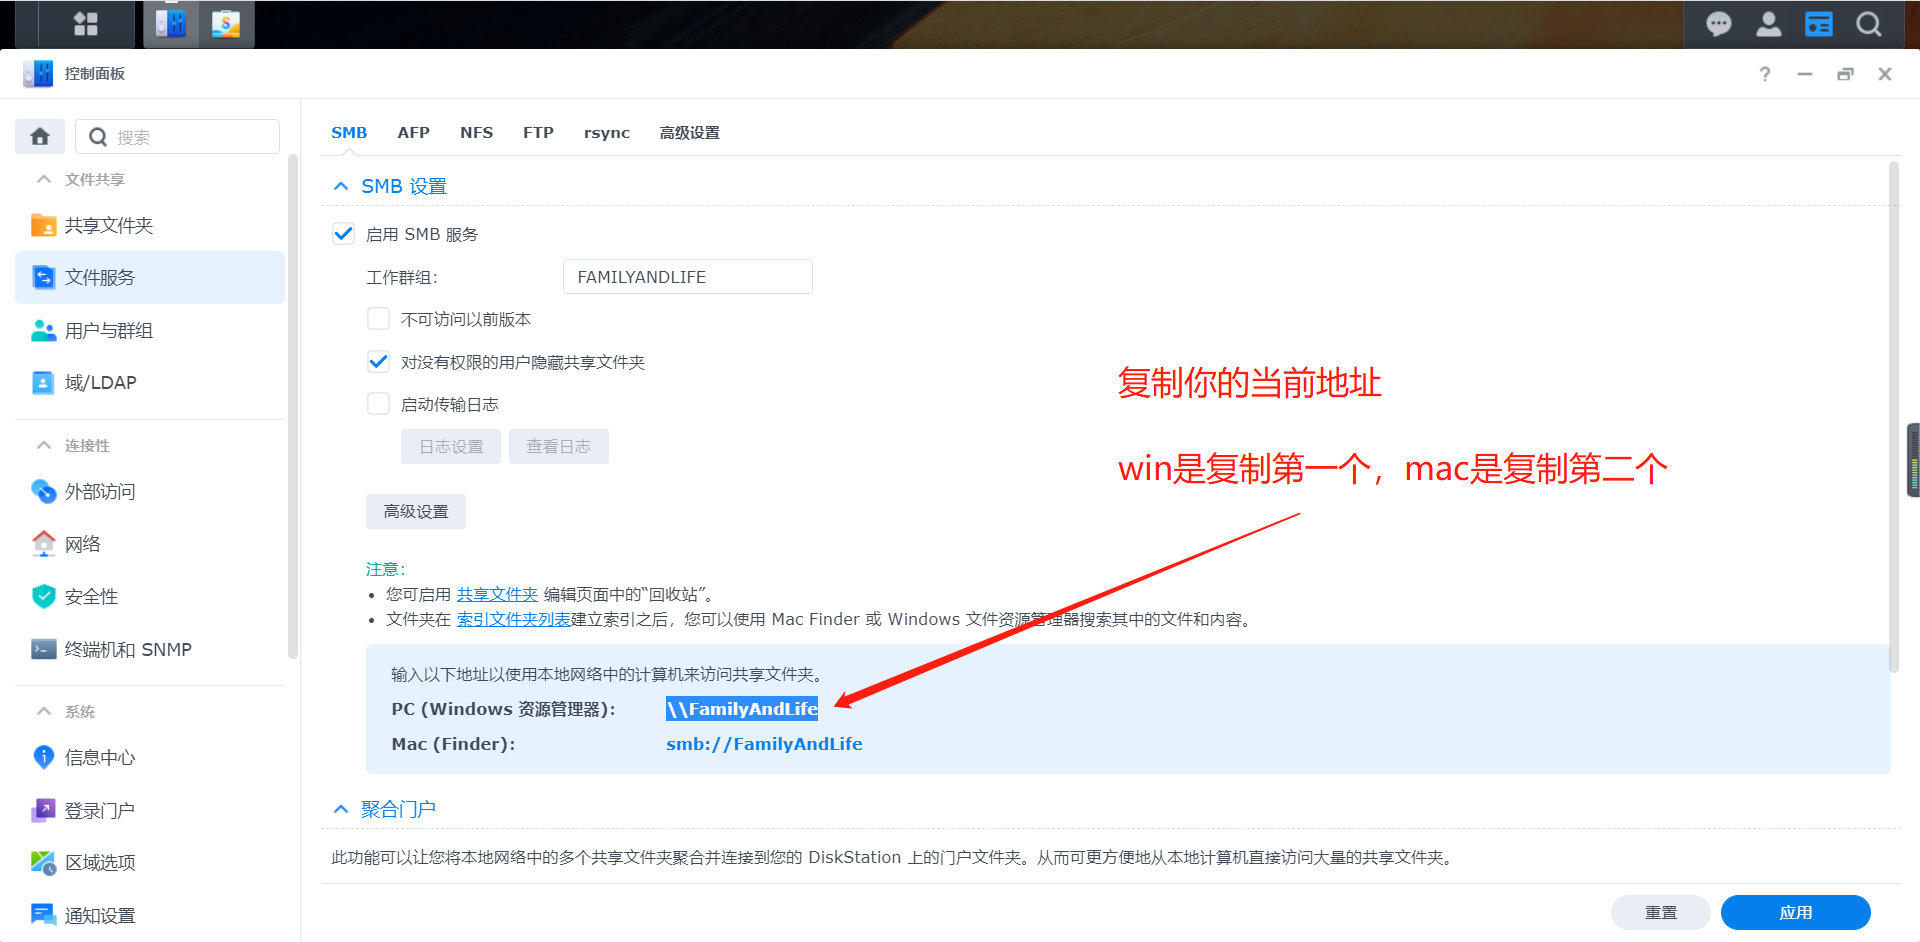Open Terminal & SNMP (终端机和 SNMP)
The width and height of the screenshot is (1920, 942).
coord(150,649)
